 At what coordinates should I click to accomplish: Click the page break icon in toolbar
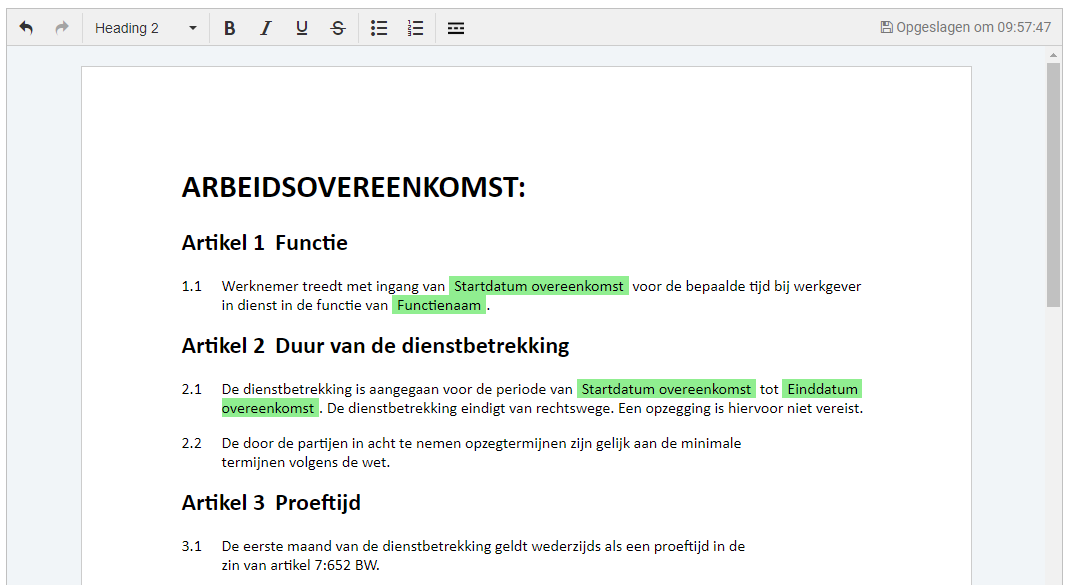[456, 28]
